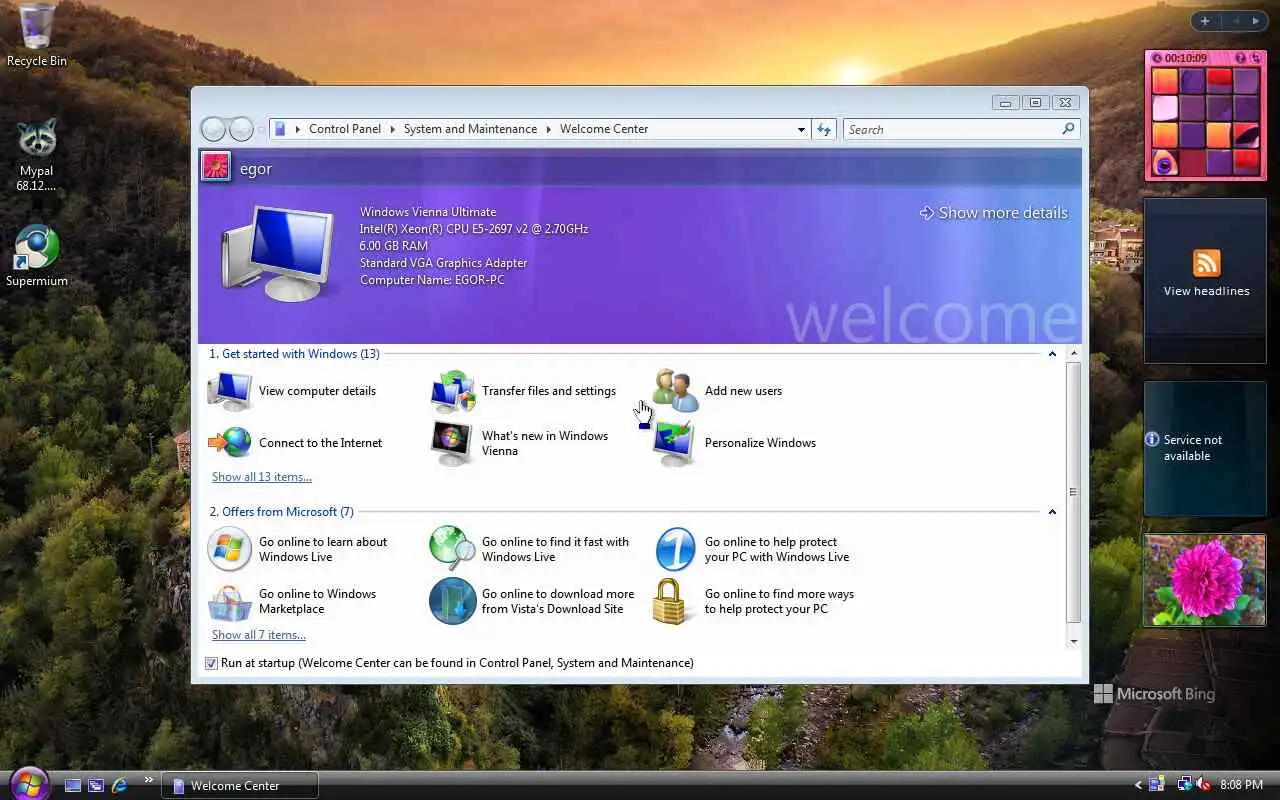Go to Control Panel breadcrumb

(345, 129)
